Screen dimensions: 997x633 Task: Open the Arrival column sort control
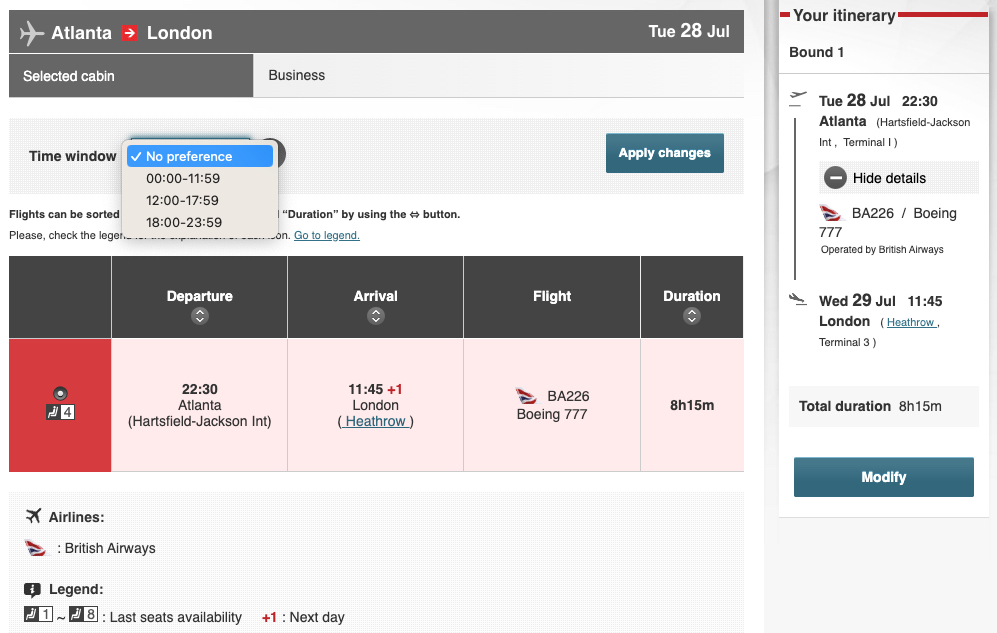[375, 316]
